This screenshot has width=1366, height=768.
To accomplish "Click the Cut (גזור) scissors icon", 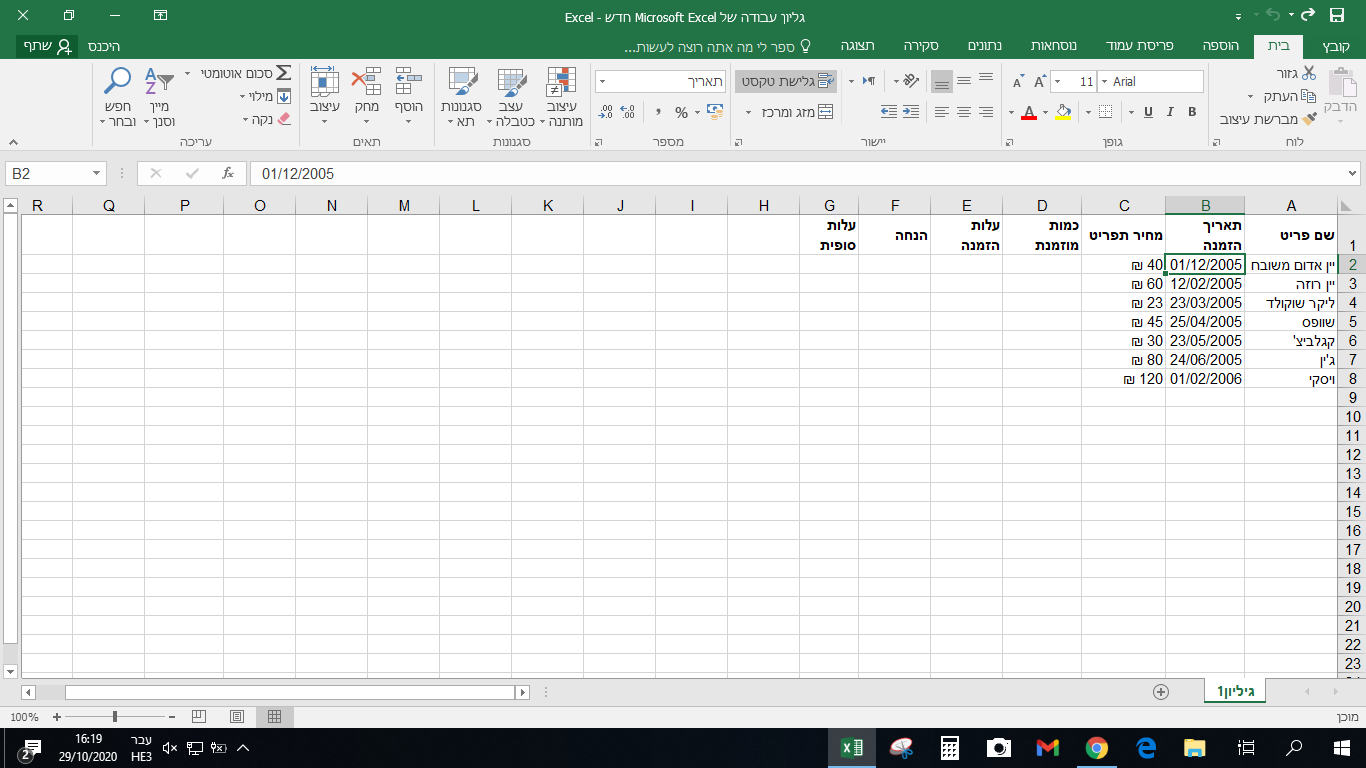I will [1309, 74].
